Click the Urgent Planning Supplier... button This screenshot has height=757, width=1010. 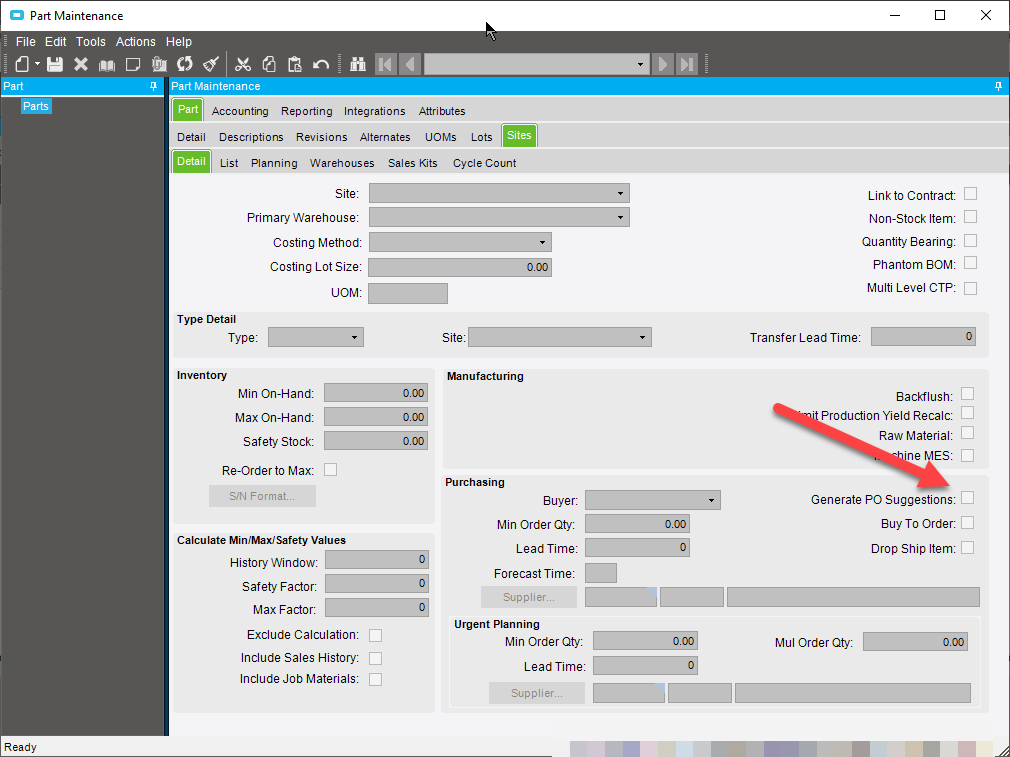[537, 693]
